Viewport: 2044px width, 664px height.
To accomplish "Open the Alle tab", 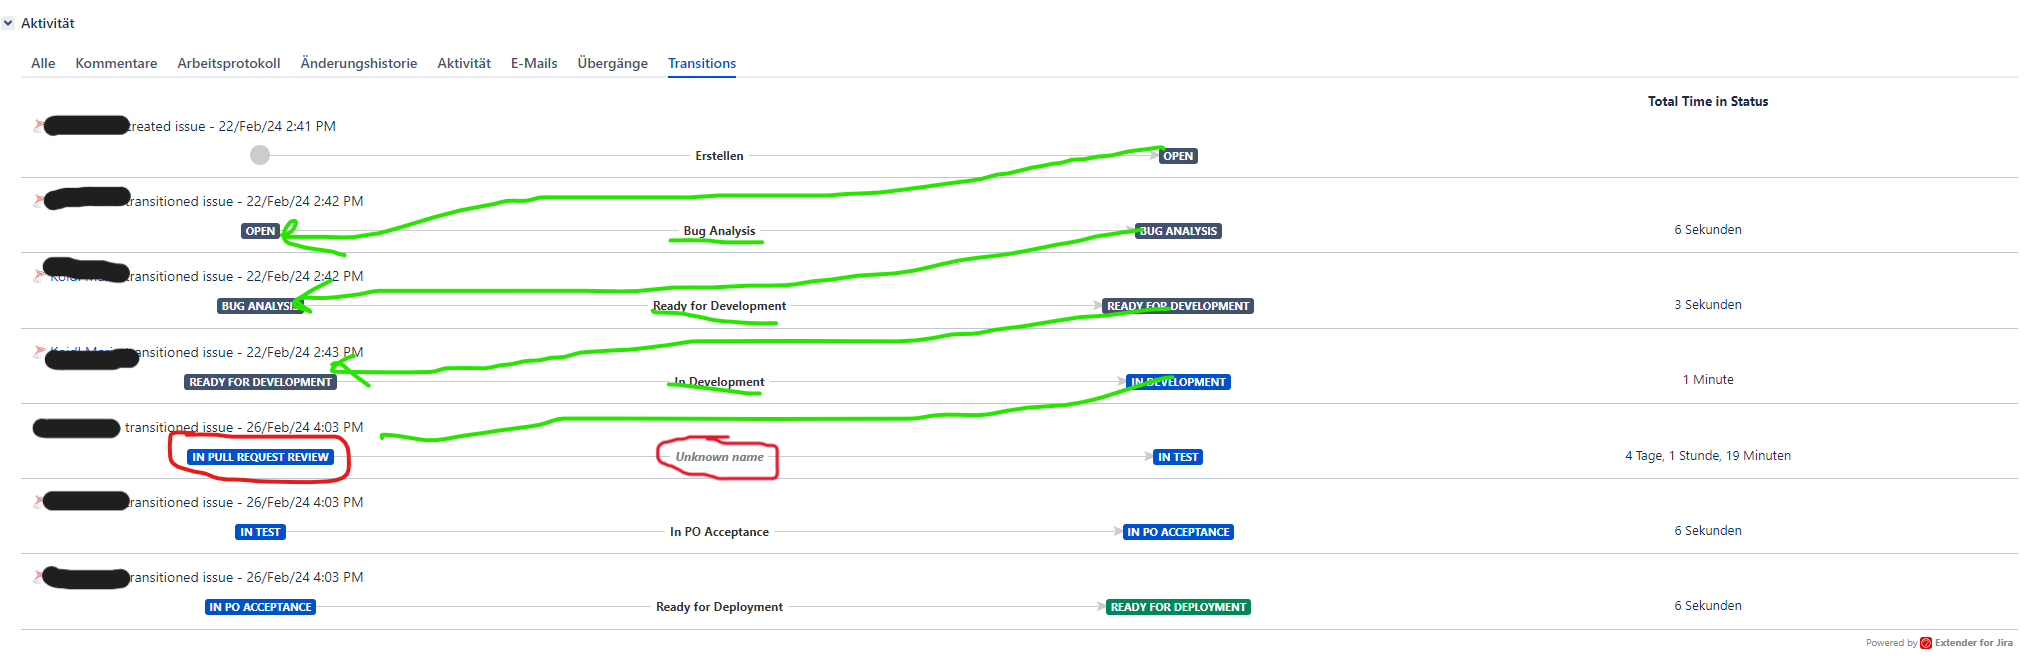I will coord(43,63).
